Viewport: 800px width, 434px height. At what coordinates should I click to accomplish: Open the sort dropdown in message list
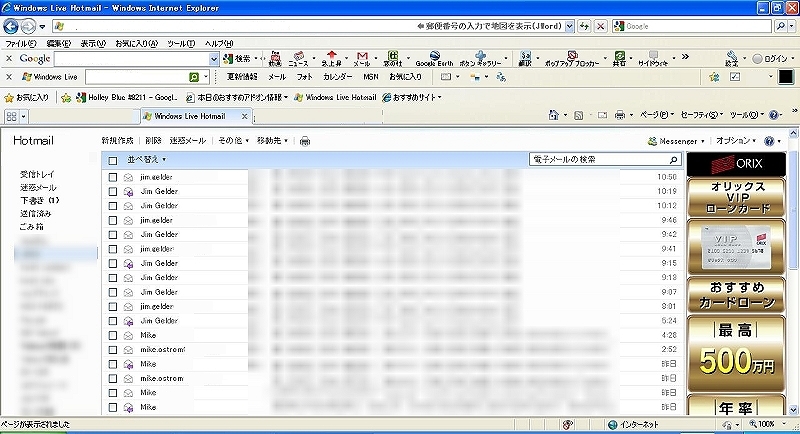[x=146, y=160]
